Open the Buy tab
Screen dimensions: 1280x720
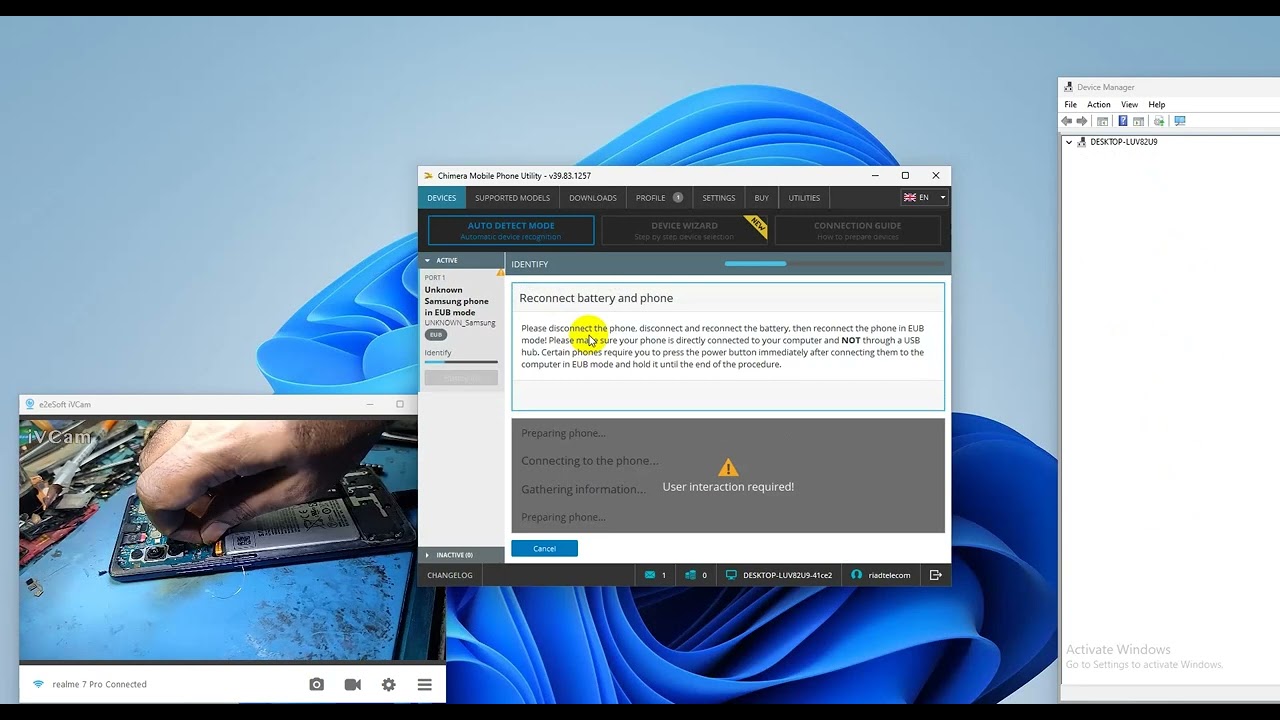point(761,198)
